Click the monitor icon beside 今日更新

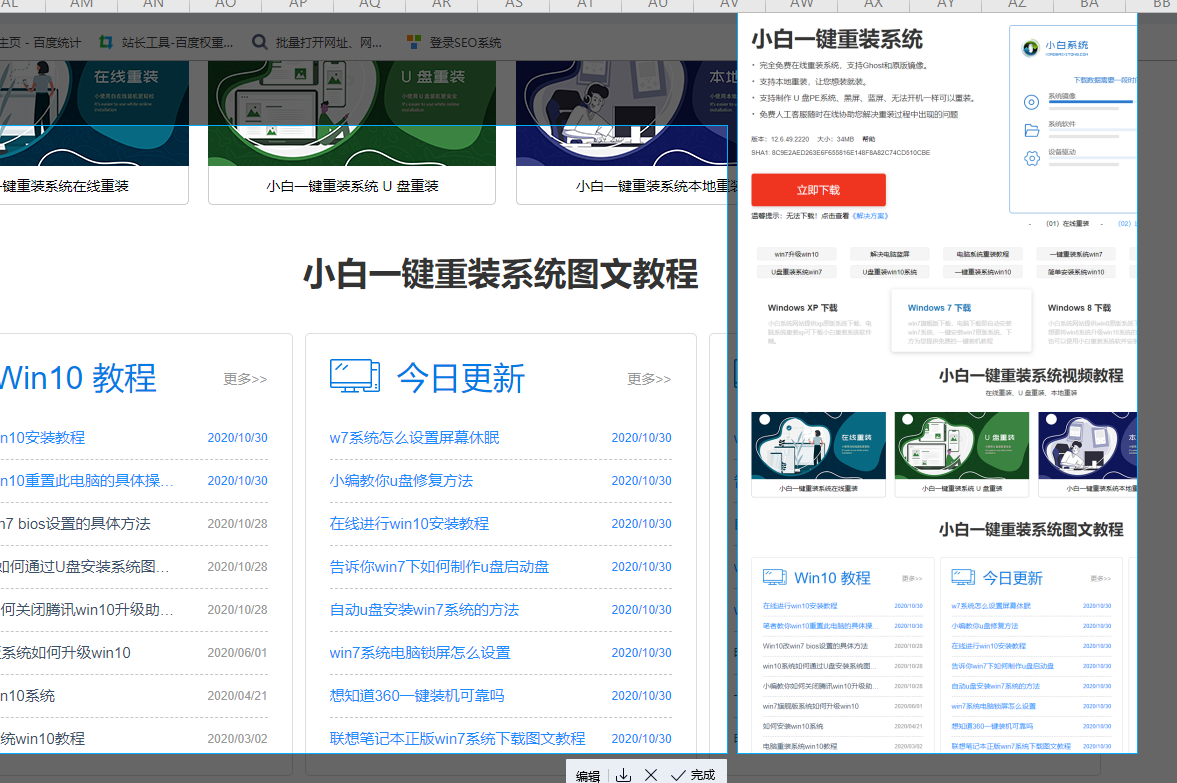tap(355, 377)
